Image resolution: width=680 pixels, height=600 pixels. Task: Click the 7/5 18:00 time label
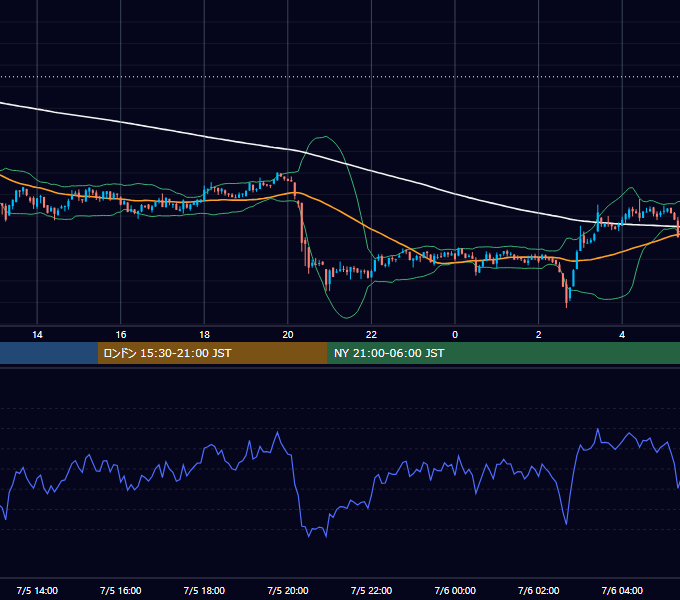click(x=204, y=591)
